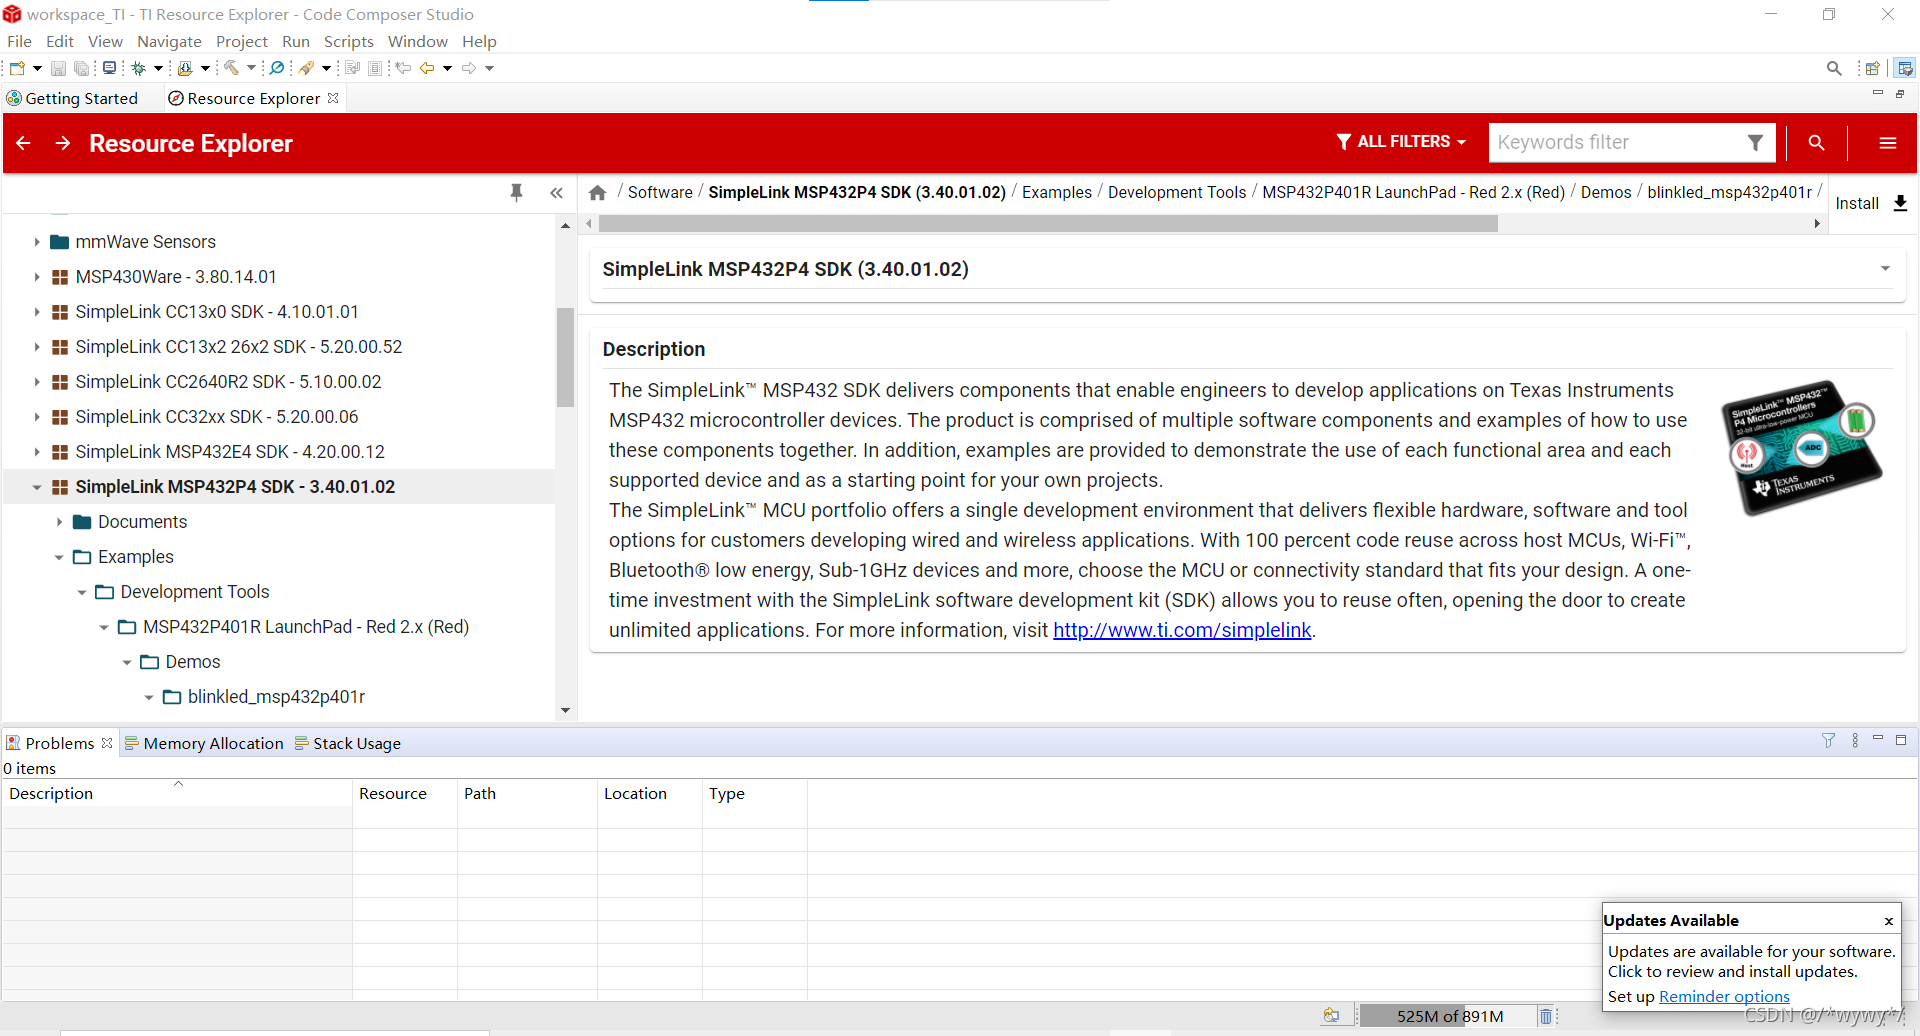Close the Resource Explorer tab
The height and width of the screenshot is (1036, 1920).
coord(333,98)
